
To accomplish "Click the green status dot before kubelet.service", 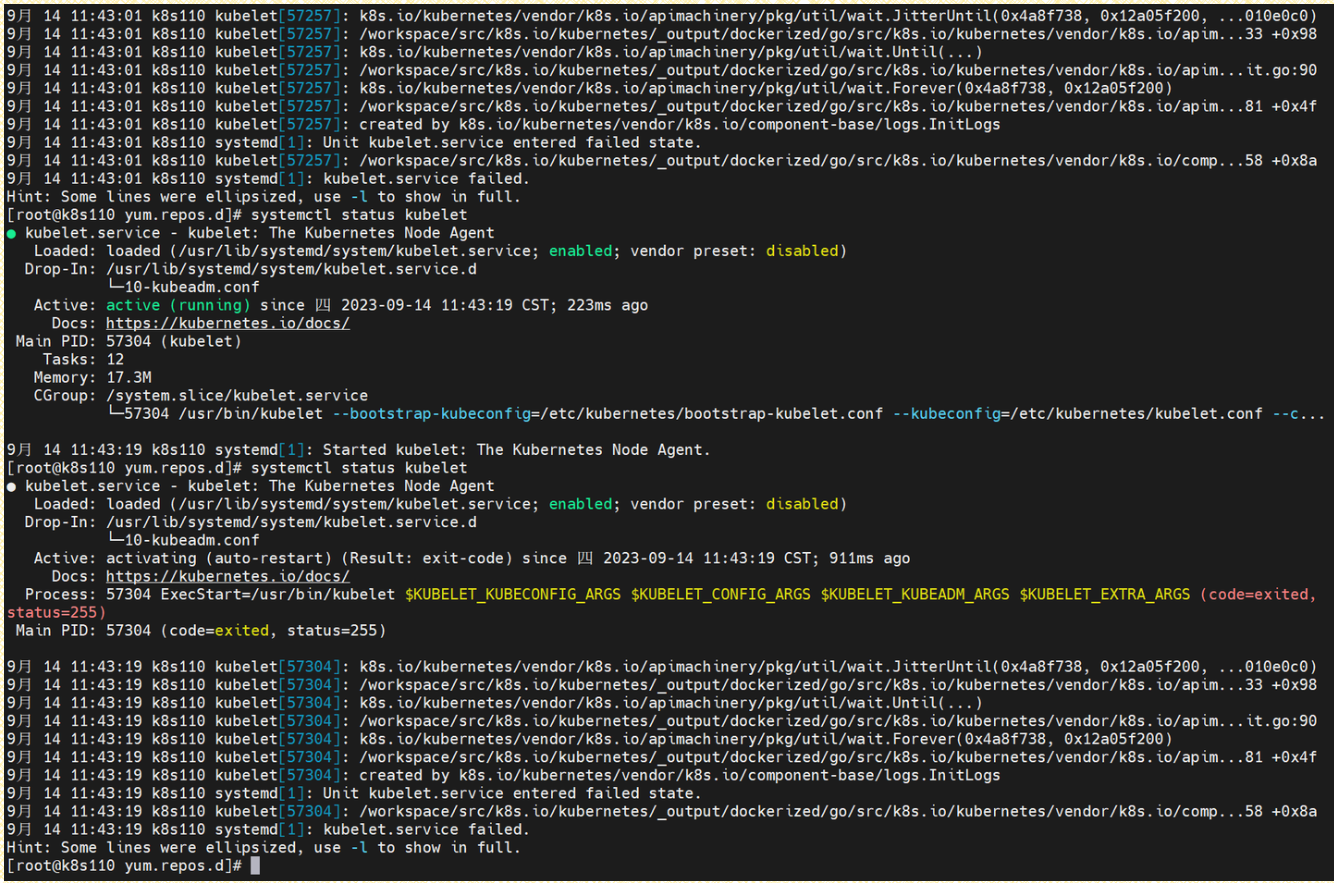I will tap(11, 233).
